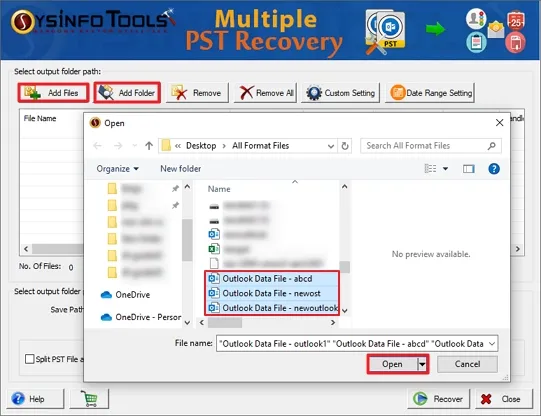The image size is (541, 416).
Task: Toggle the Split PST File checkbox
Action: coord(30,359)
